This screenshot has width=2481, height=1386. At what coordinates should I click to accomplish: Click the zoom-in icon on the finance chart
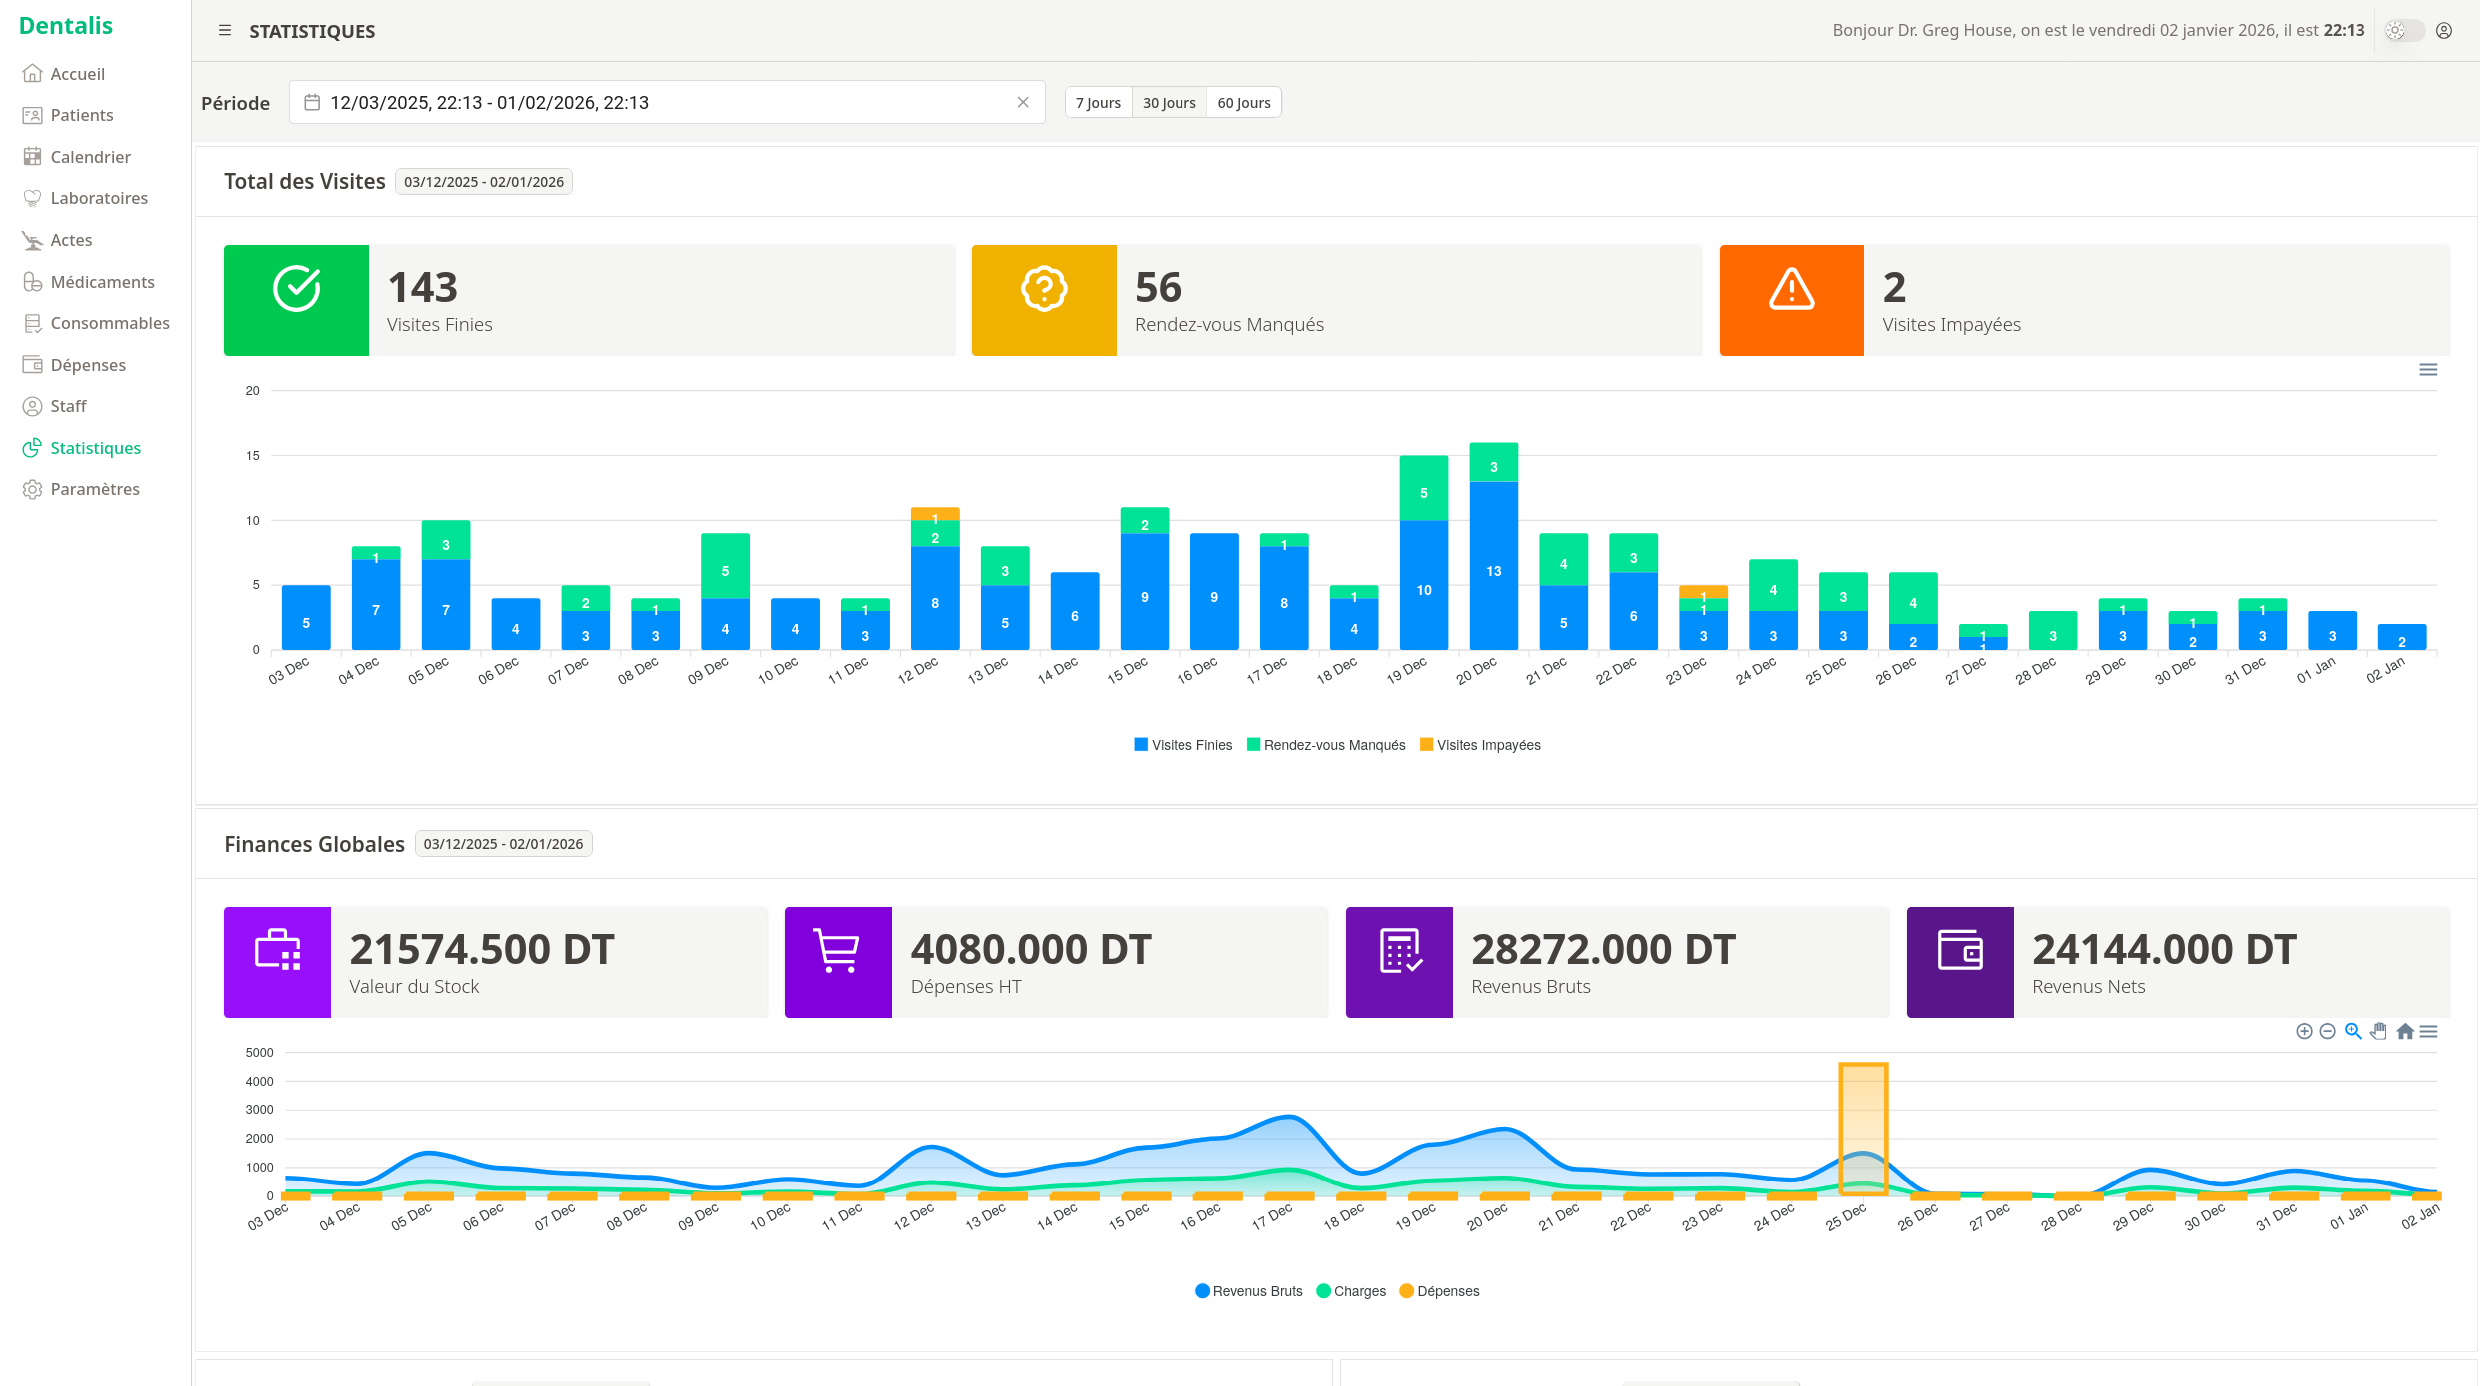tap(2304, 1031)
